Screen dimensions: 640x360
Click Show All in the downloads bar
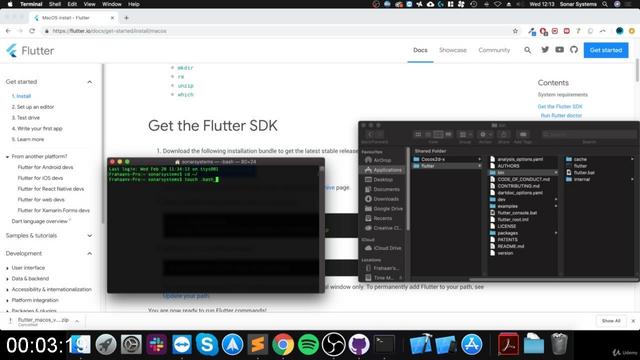611,321
